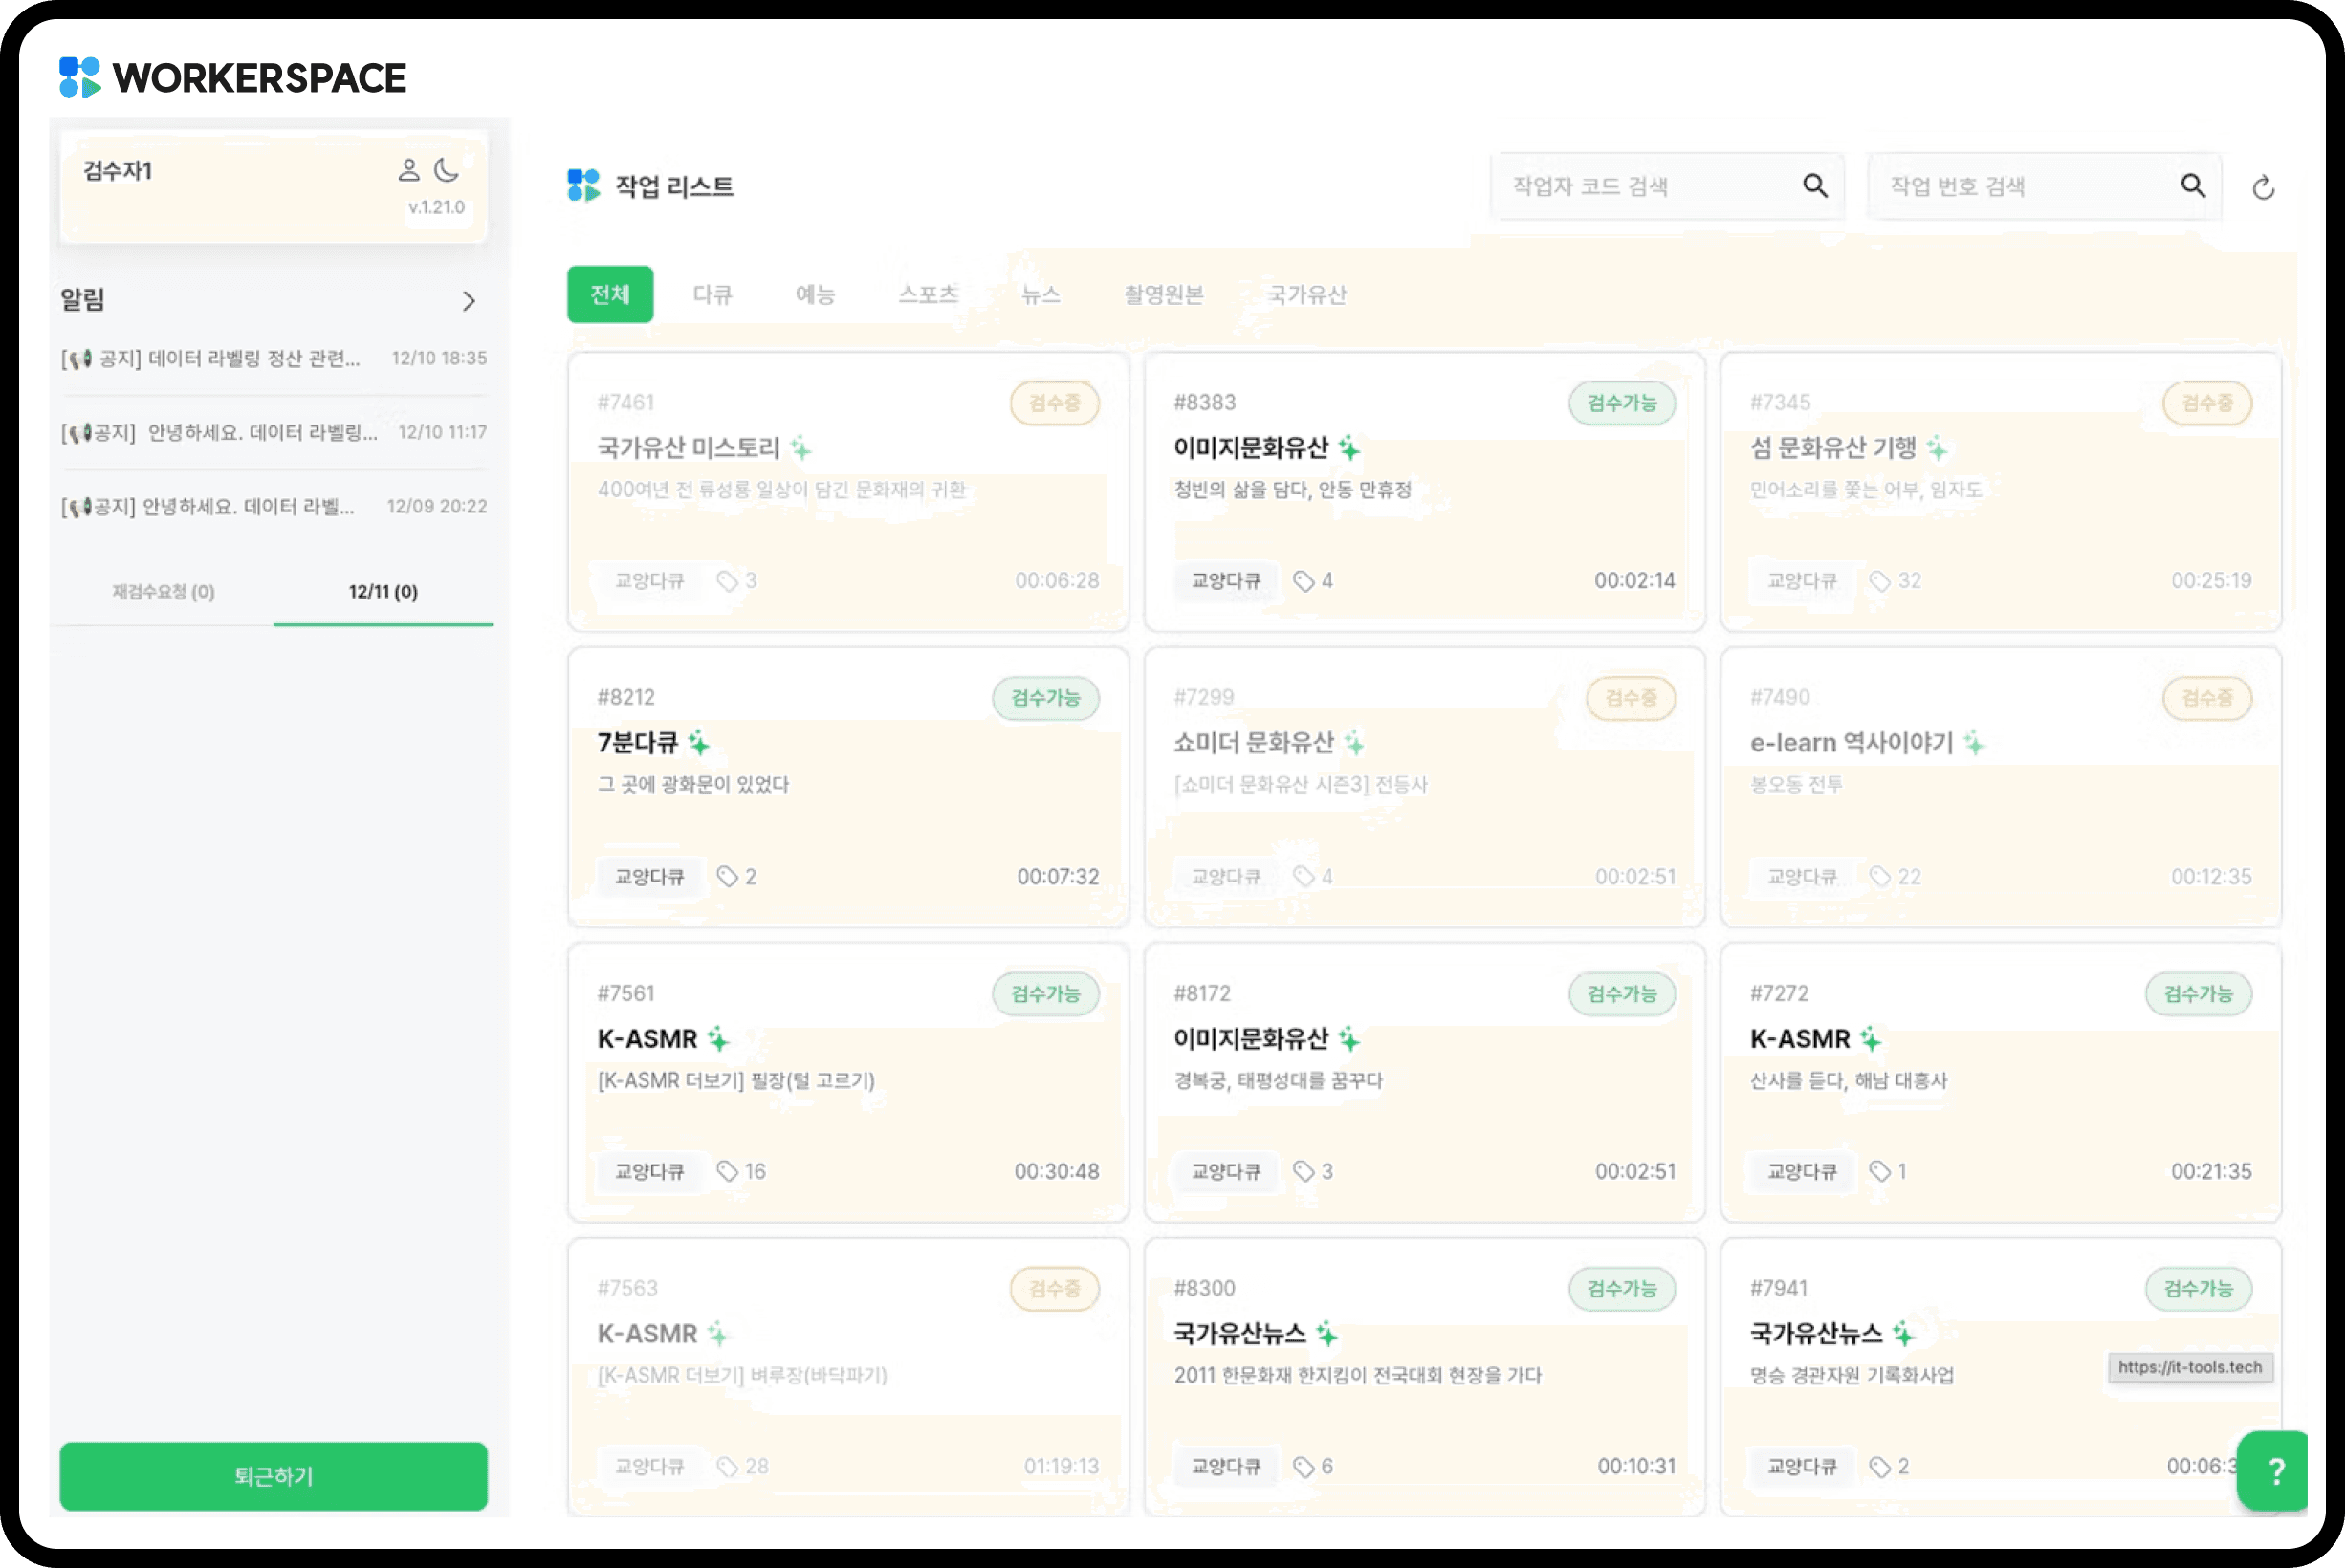The height and width of the screenshot is (1568, 2345).
Task: Open notice dated 12/10 18:35
Action: pos(272,358)
